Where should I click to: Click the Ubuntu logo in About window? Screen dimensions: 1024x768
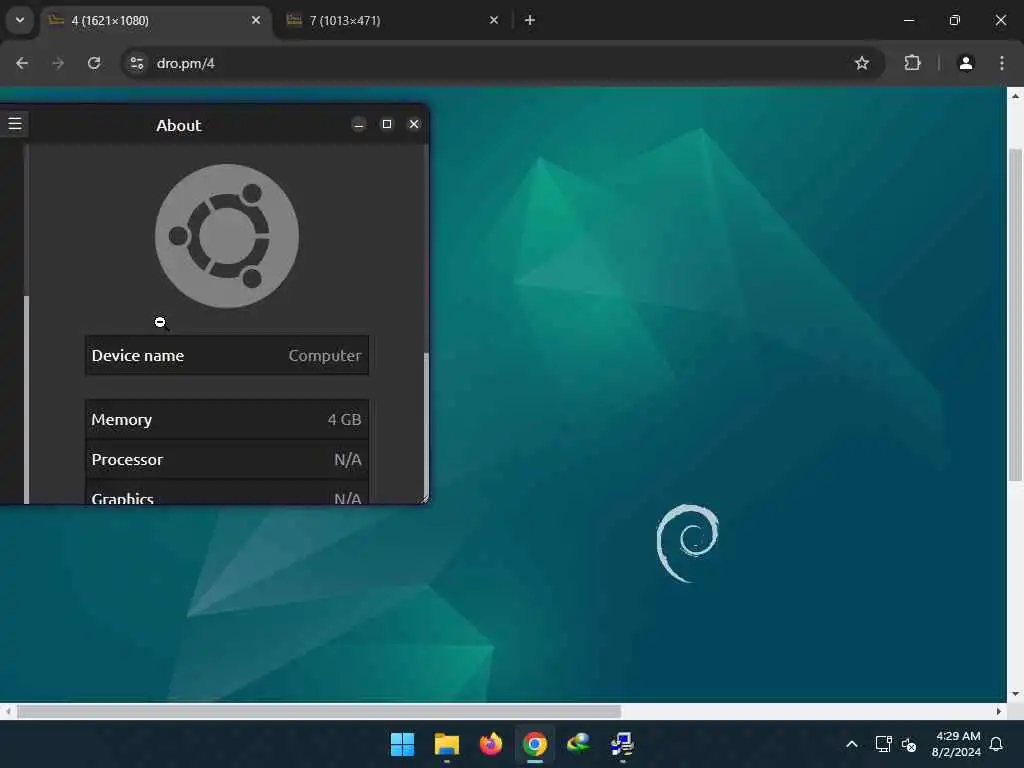tap(227, 236)
